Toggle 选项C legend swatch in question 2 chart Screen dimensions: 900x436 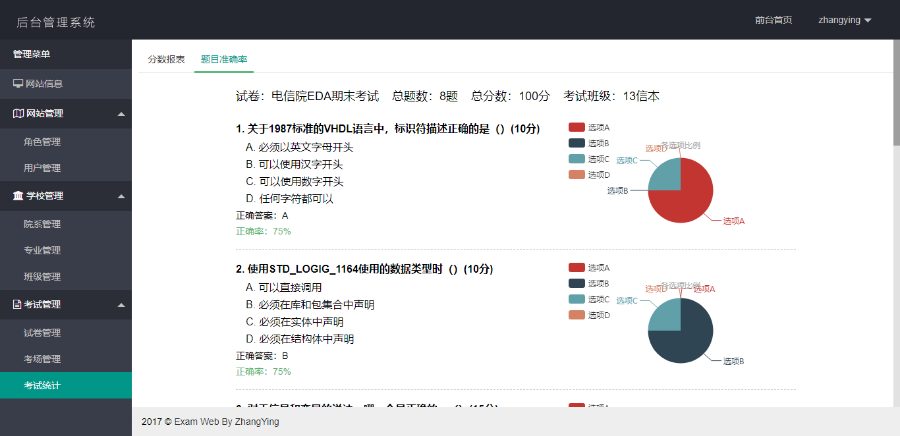[x=576, y=299]
